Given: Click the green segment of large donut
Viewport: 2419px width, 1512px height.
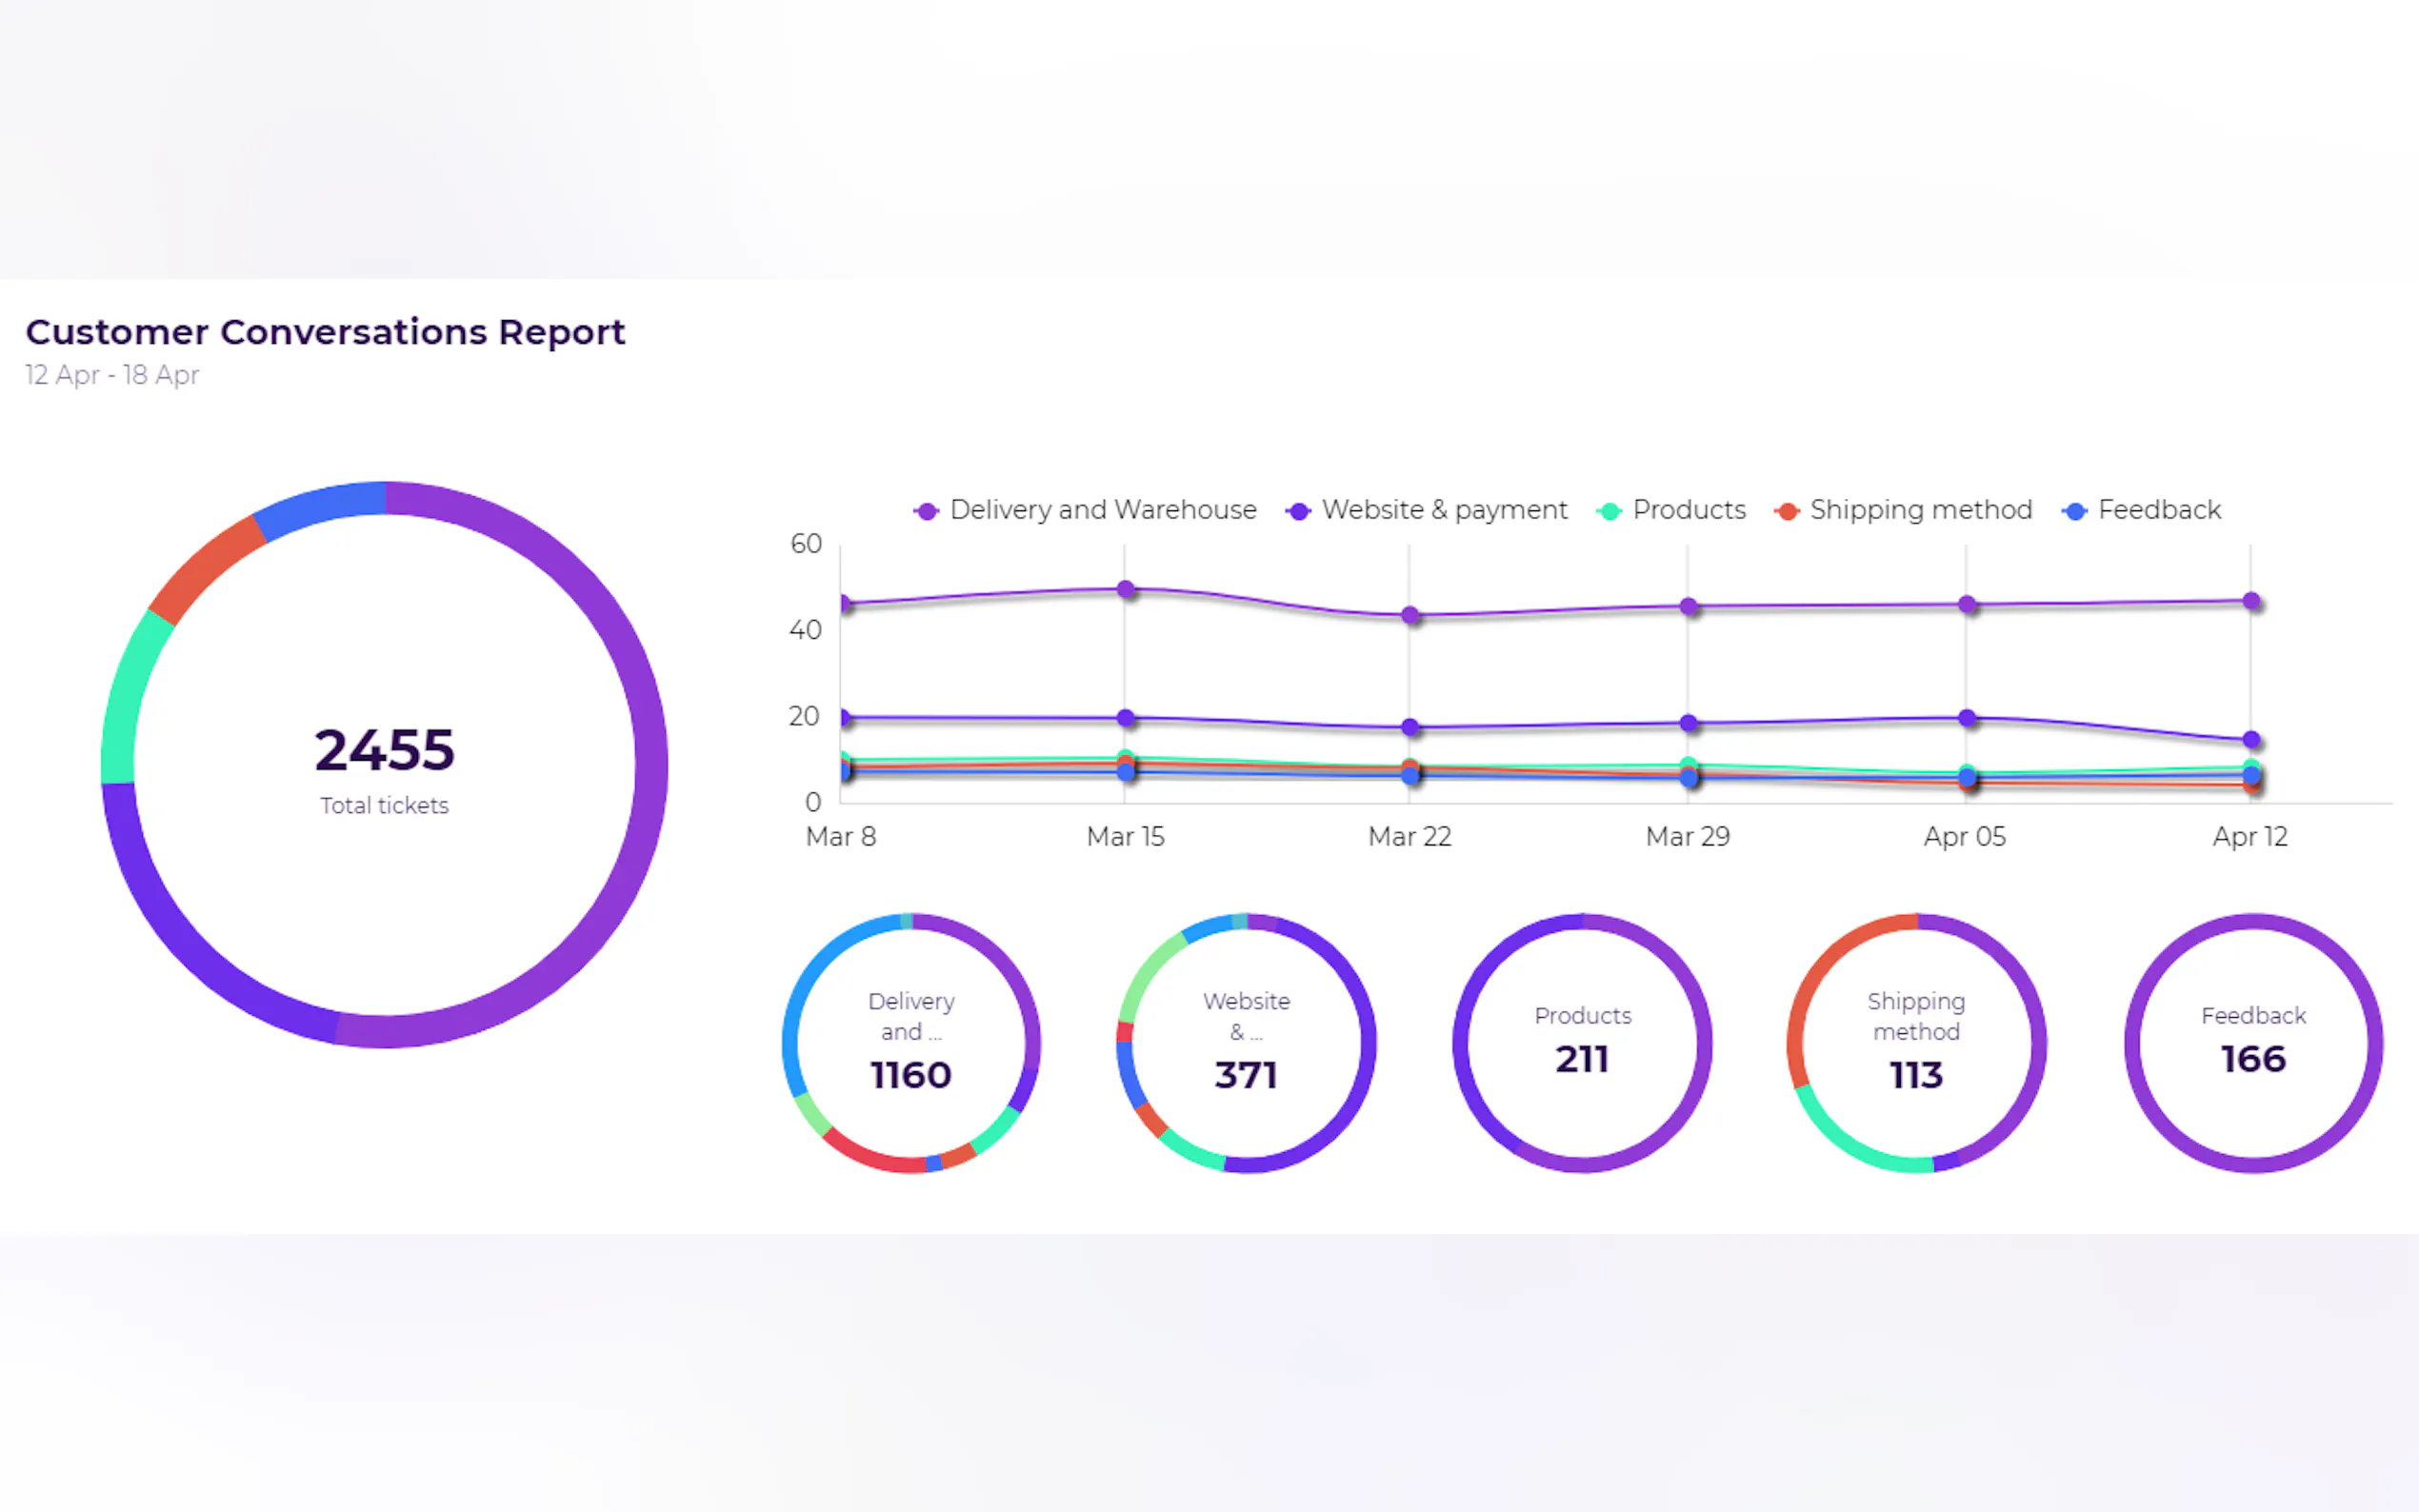Looking at the screenshot, I should coord(127,695).
